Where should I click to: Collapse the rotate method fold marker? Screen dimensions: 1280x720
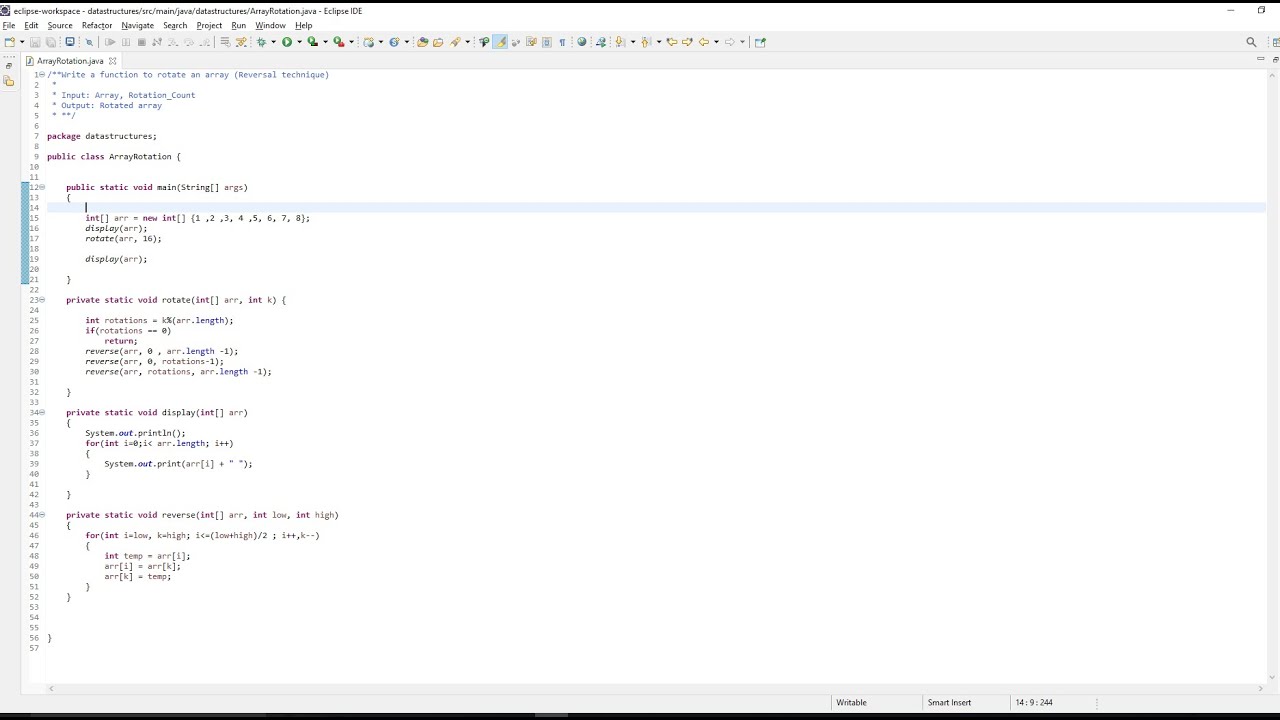(42, 300)
